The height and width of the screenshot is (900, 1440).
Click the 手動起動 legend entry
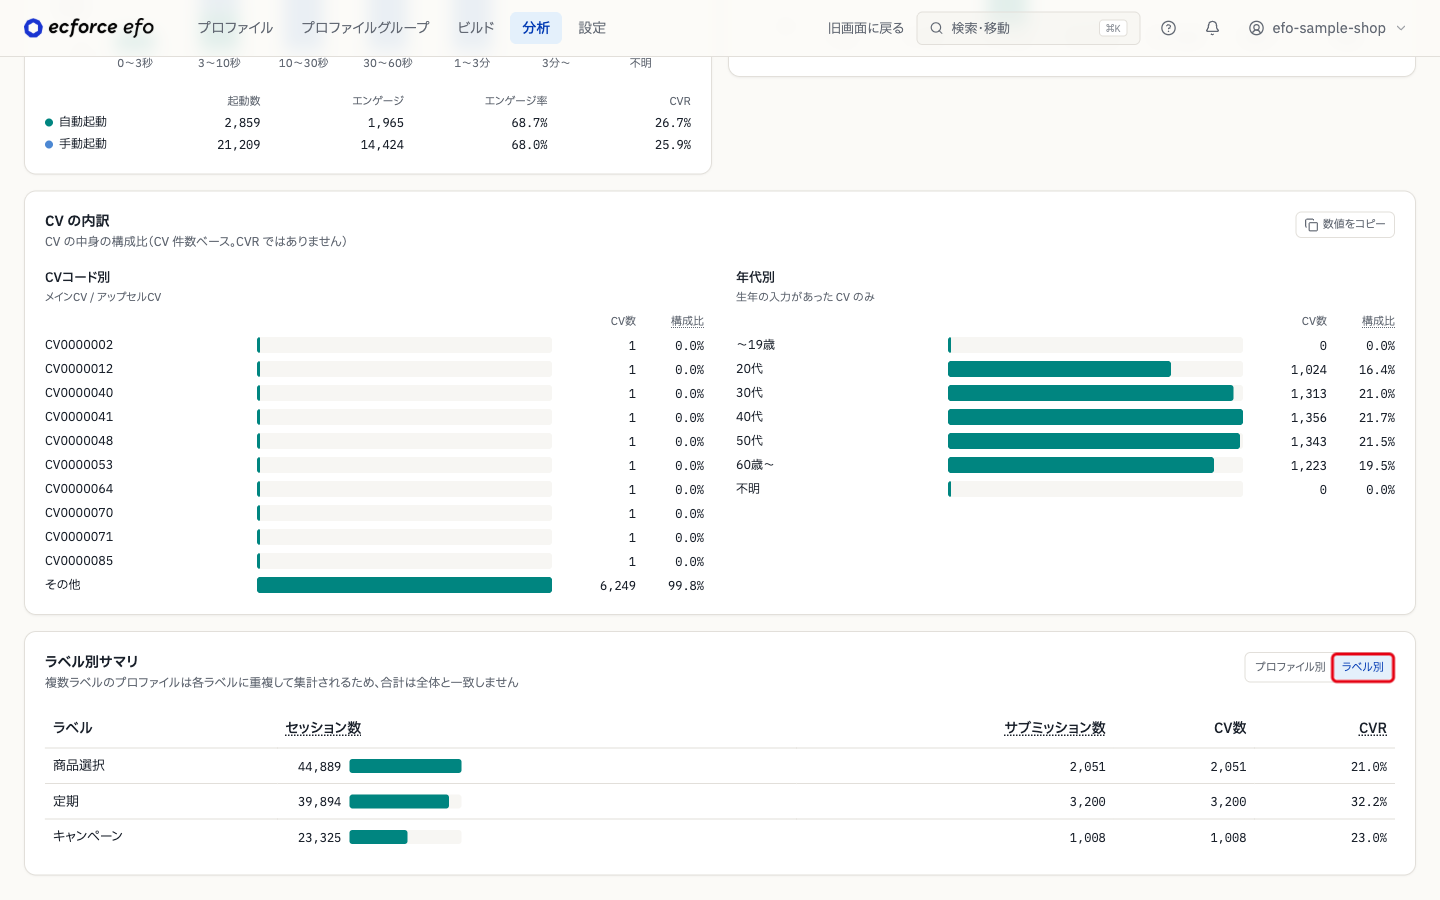tap(76, 144)
